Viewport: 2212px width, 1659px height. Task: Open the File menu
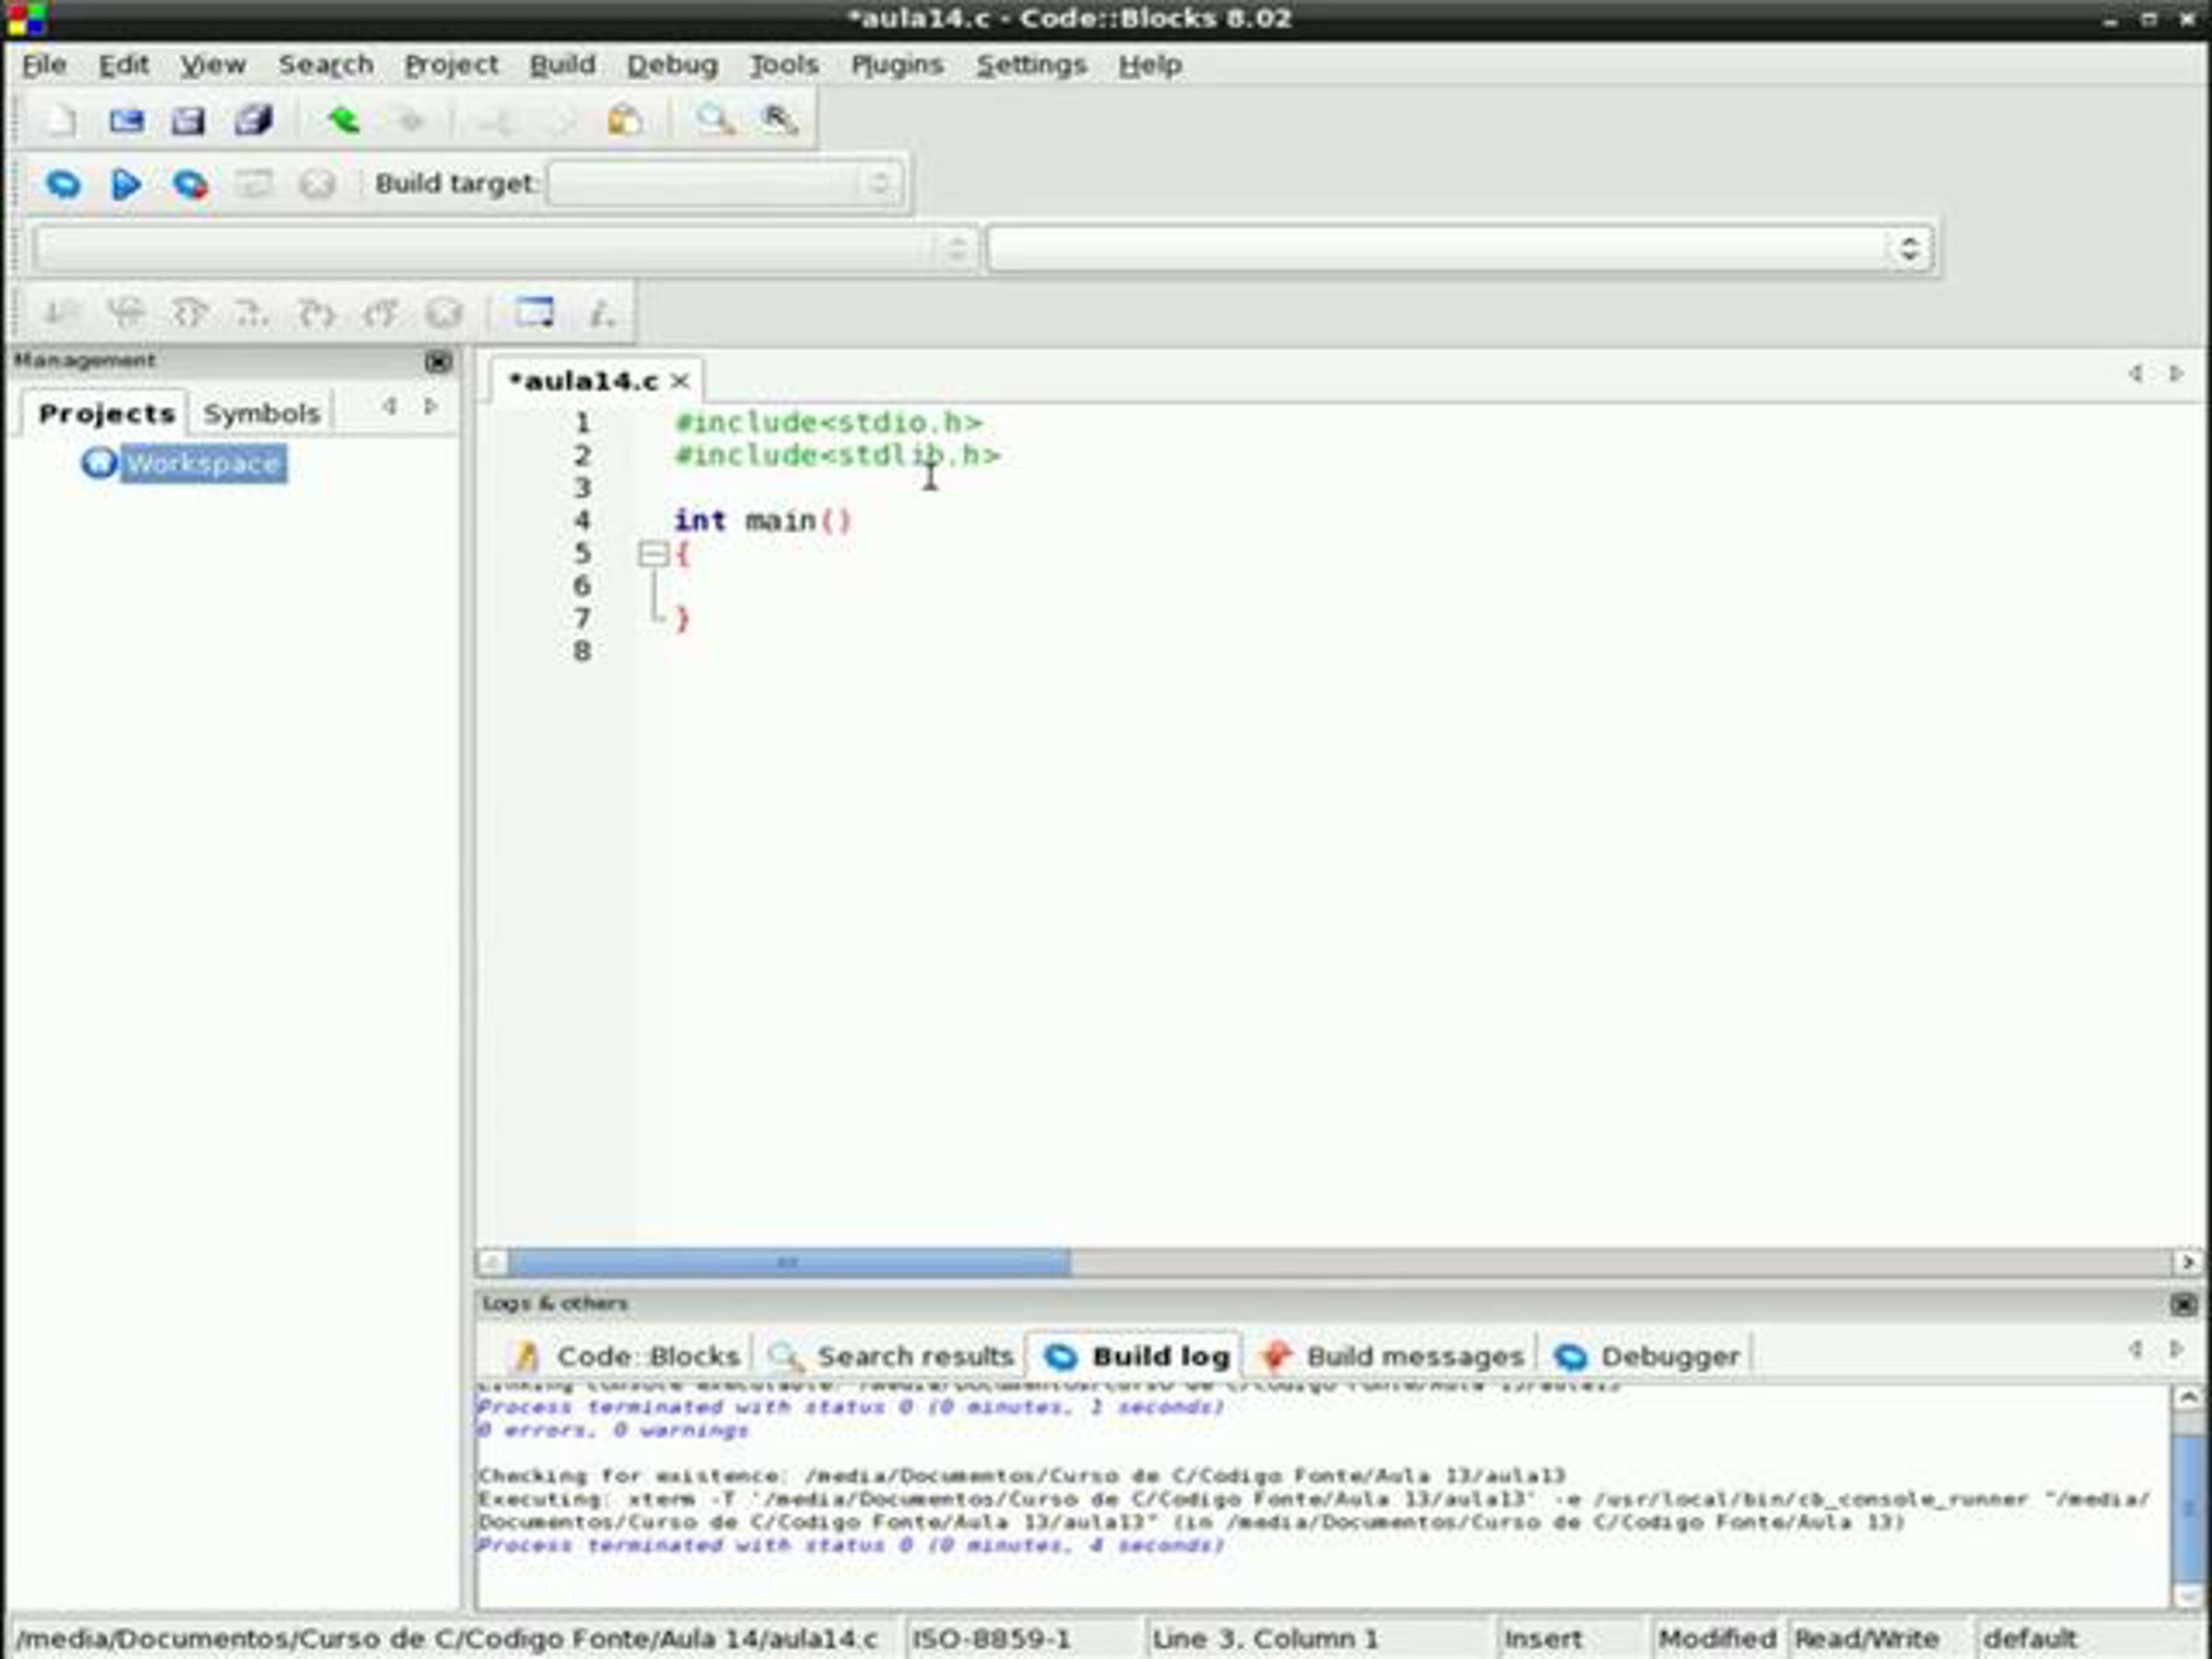(x=44, y=65)
